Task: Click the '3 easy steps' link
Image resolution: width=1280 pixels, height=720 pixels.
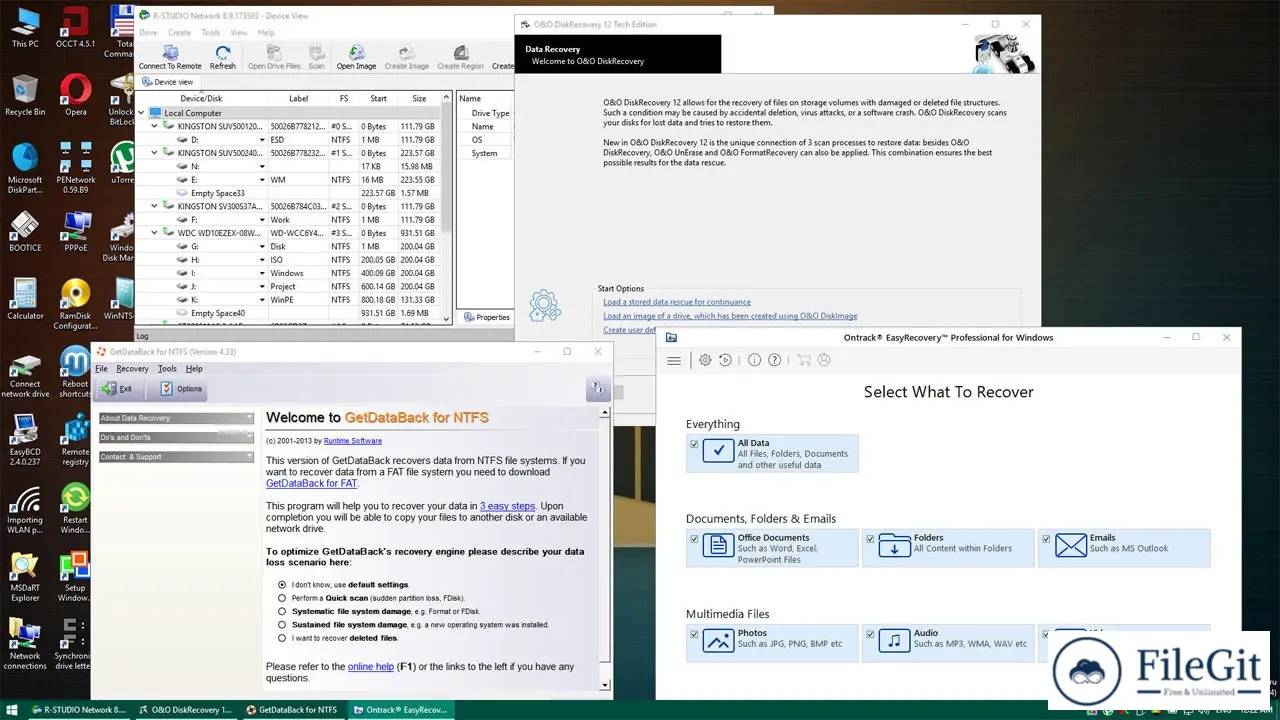Action: [x=507, y=506]
